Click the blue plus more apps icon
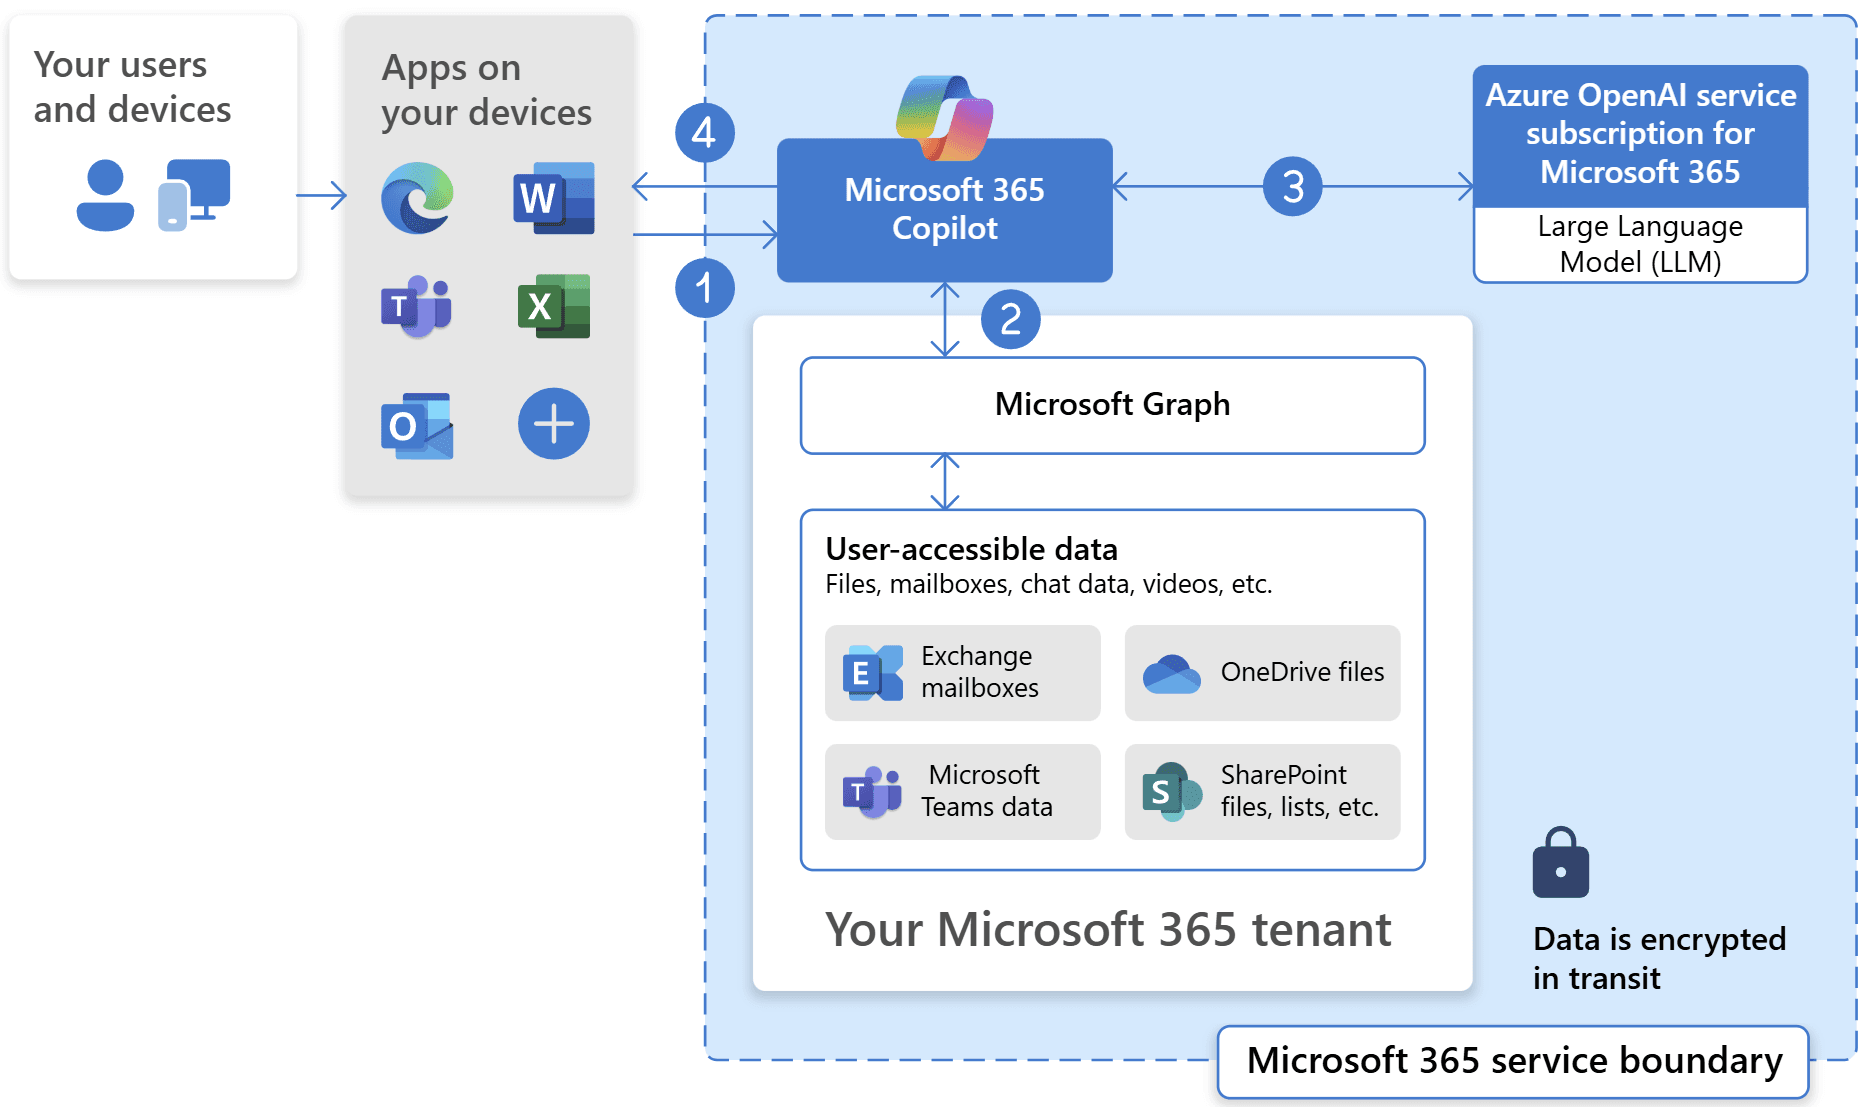This screenshot has height=1107, width=1867. 554,424
